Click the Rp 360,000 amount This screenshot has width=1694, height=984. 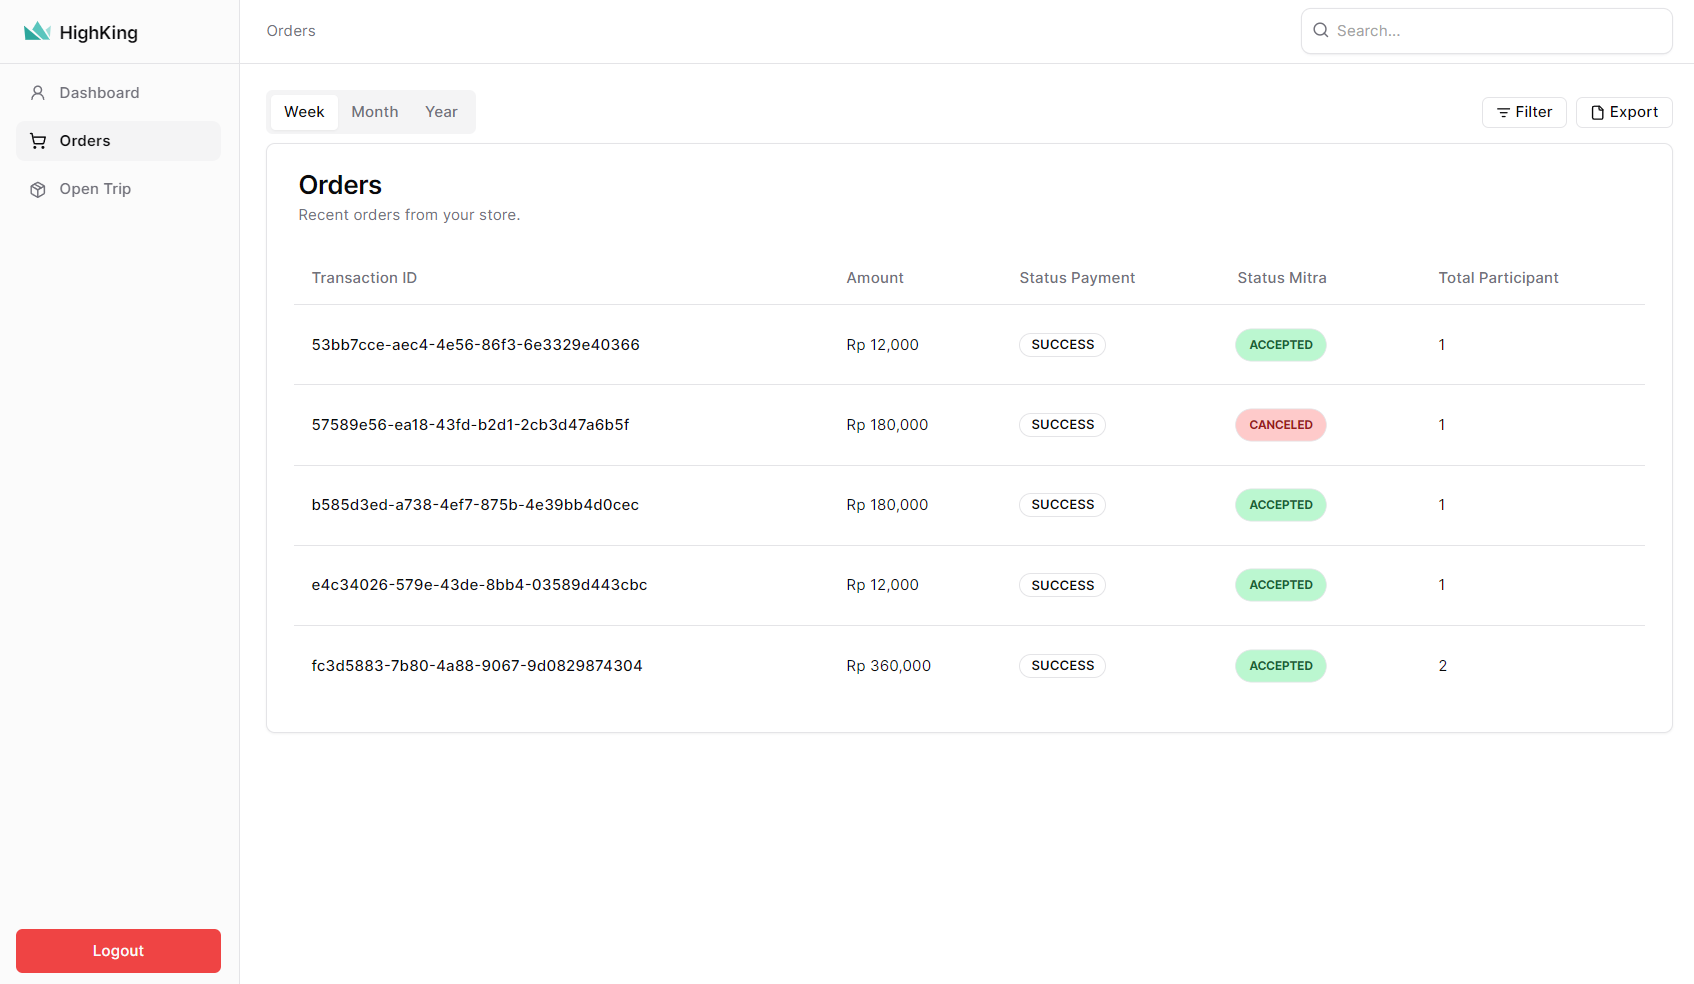888,666
